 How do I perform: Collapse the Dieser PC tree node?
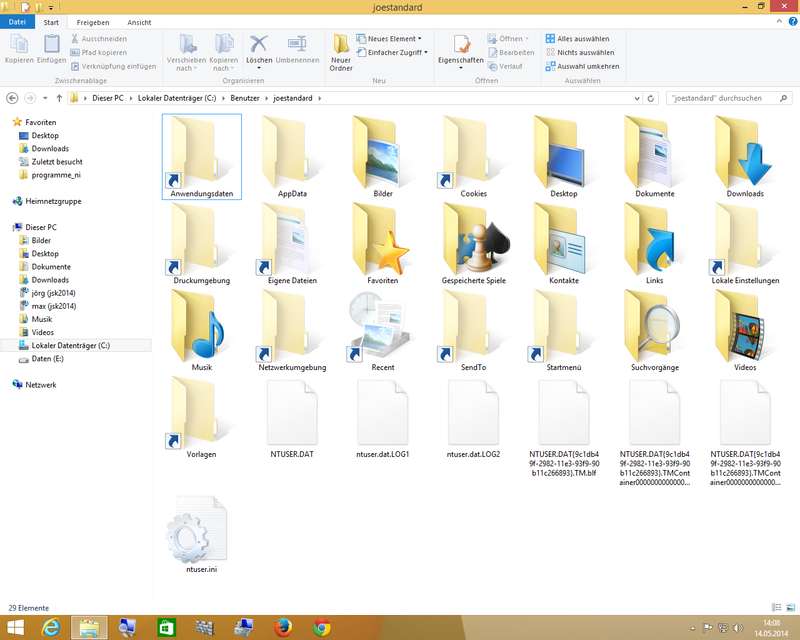point(7,228)
